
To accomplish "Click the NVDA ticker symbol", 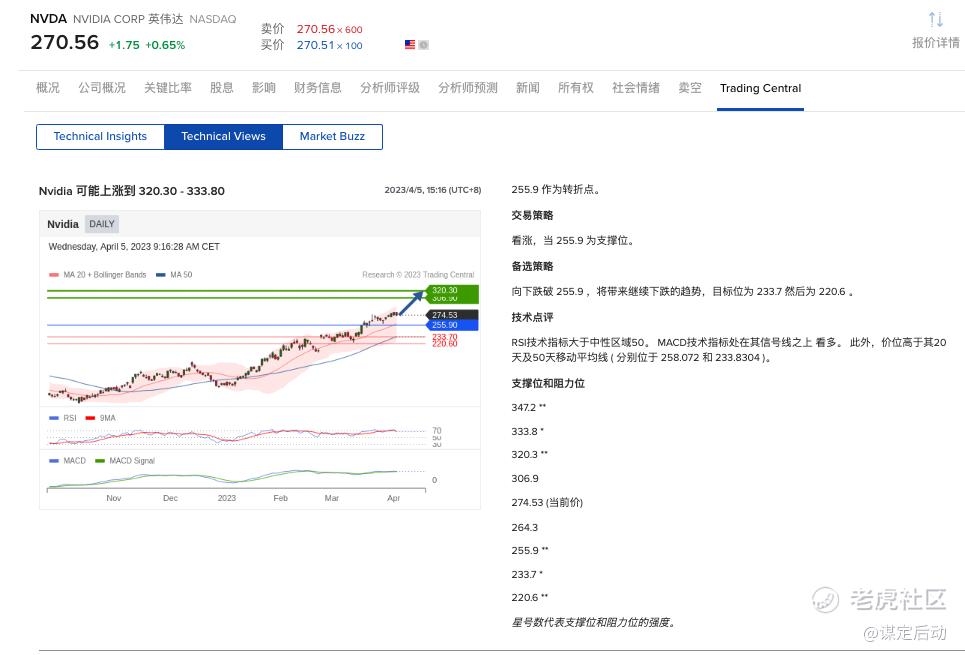I will (48, 19).
